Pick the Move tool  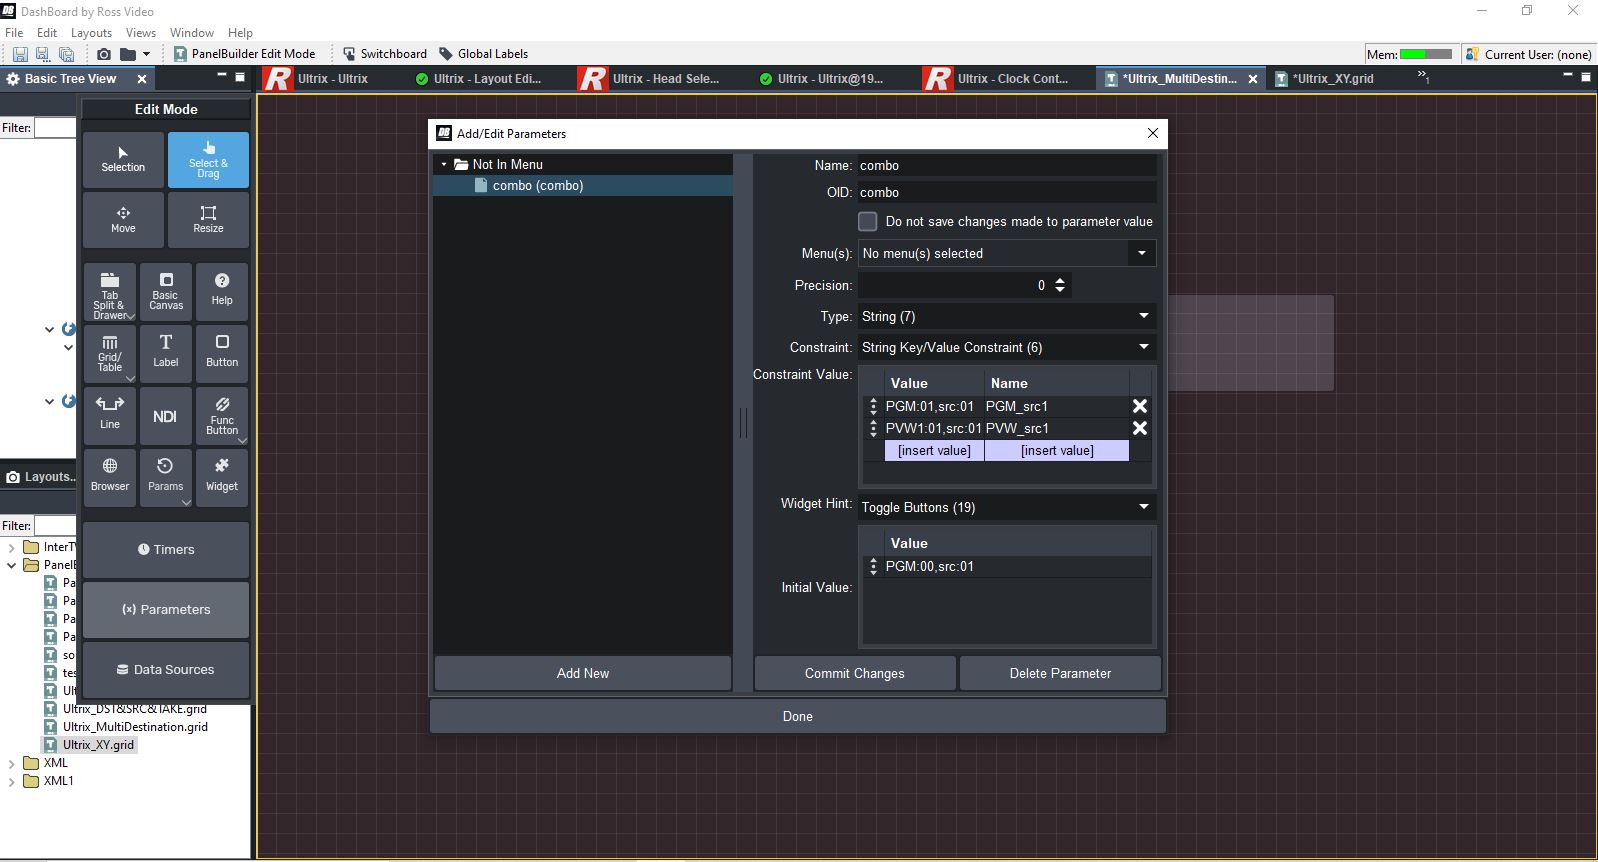[x=123, y=220]
